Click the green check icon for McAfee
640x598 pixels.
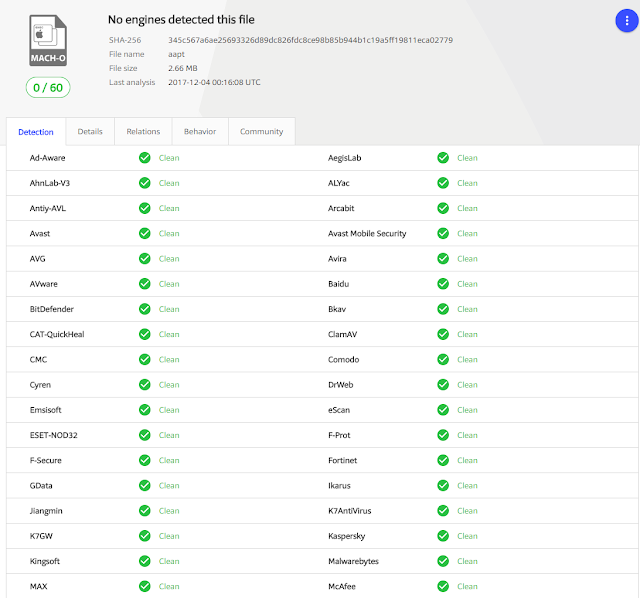point(443,586)
